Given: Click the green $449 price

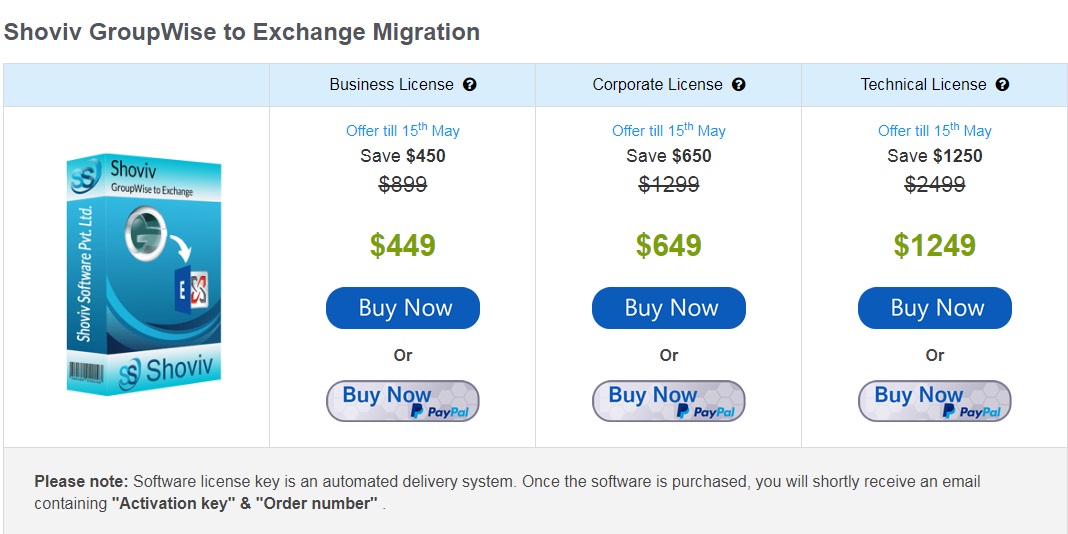Looking at the screenshot, I should click(x=403, y=245).
